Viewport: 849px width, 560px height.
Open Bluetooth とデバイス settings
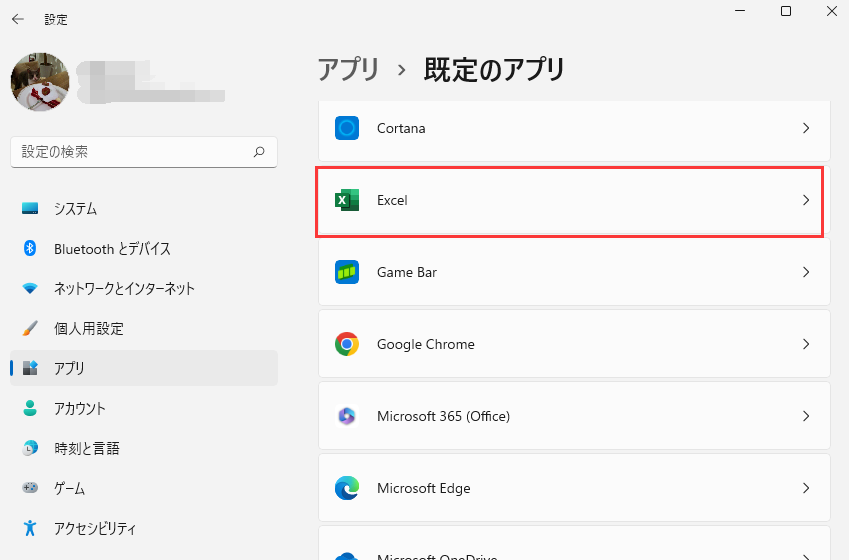112,249
